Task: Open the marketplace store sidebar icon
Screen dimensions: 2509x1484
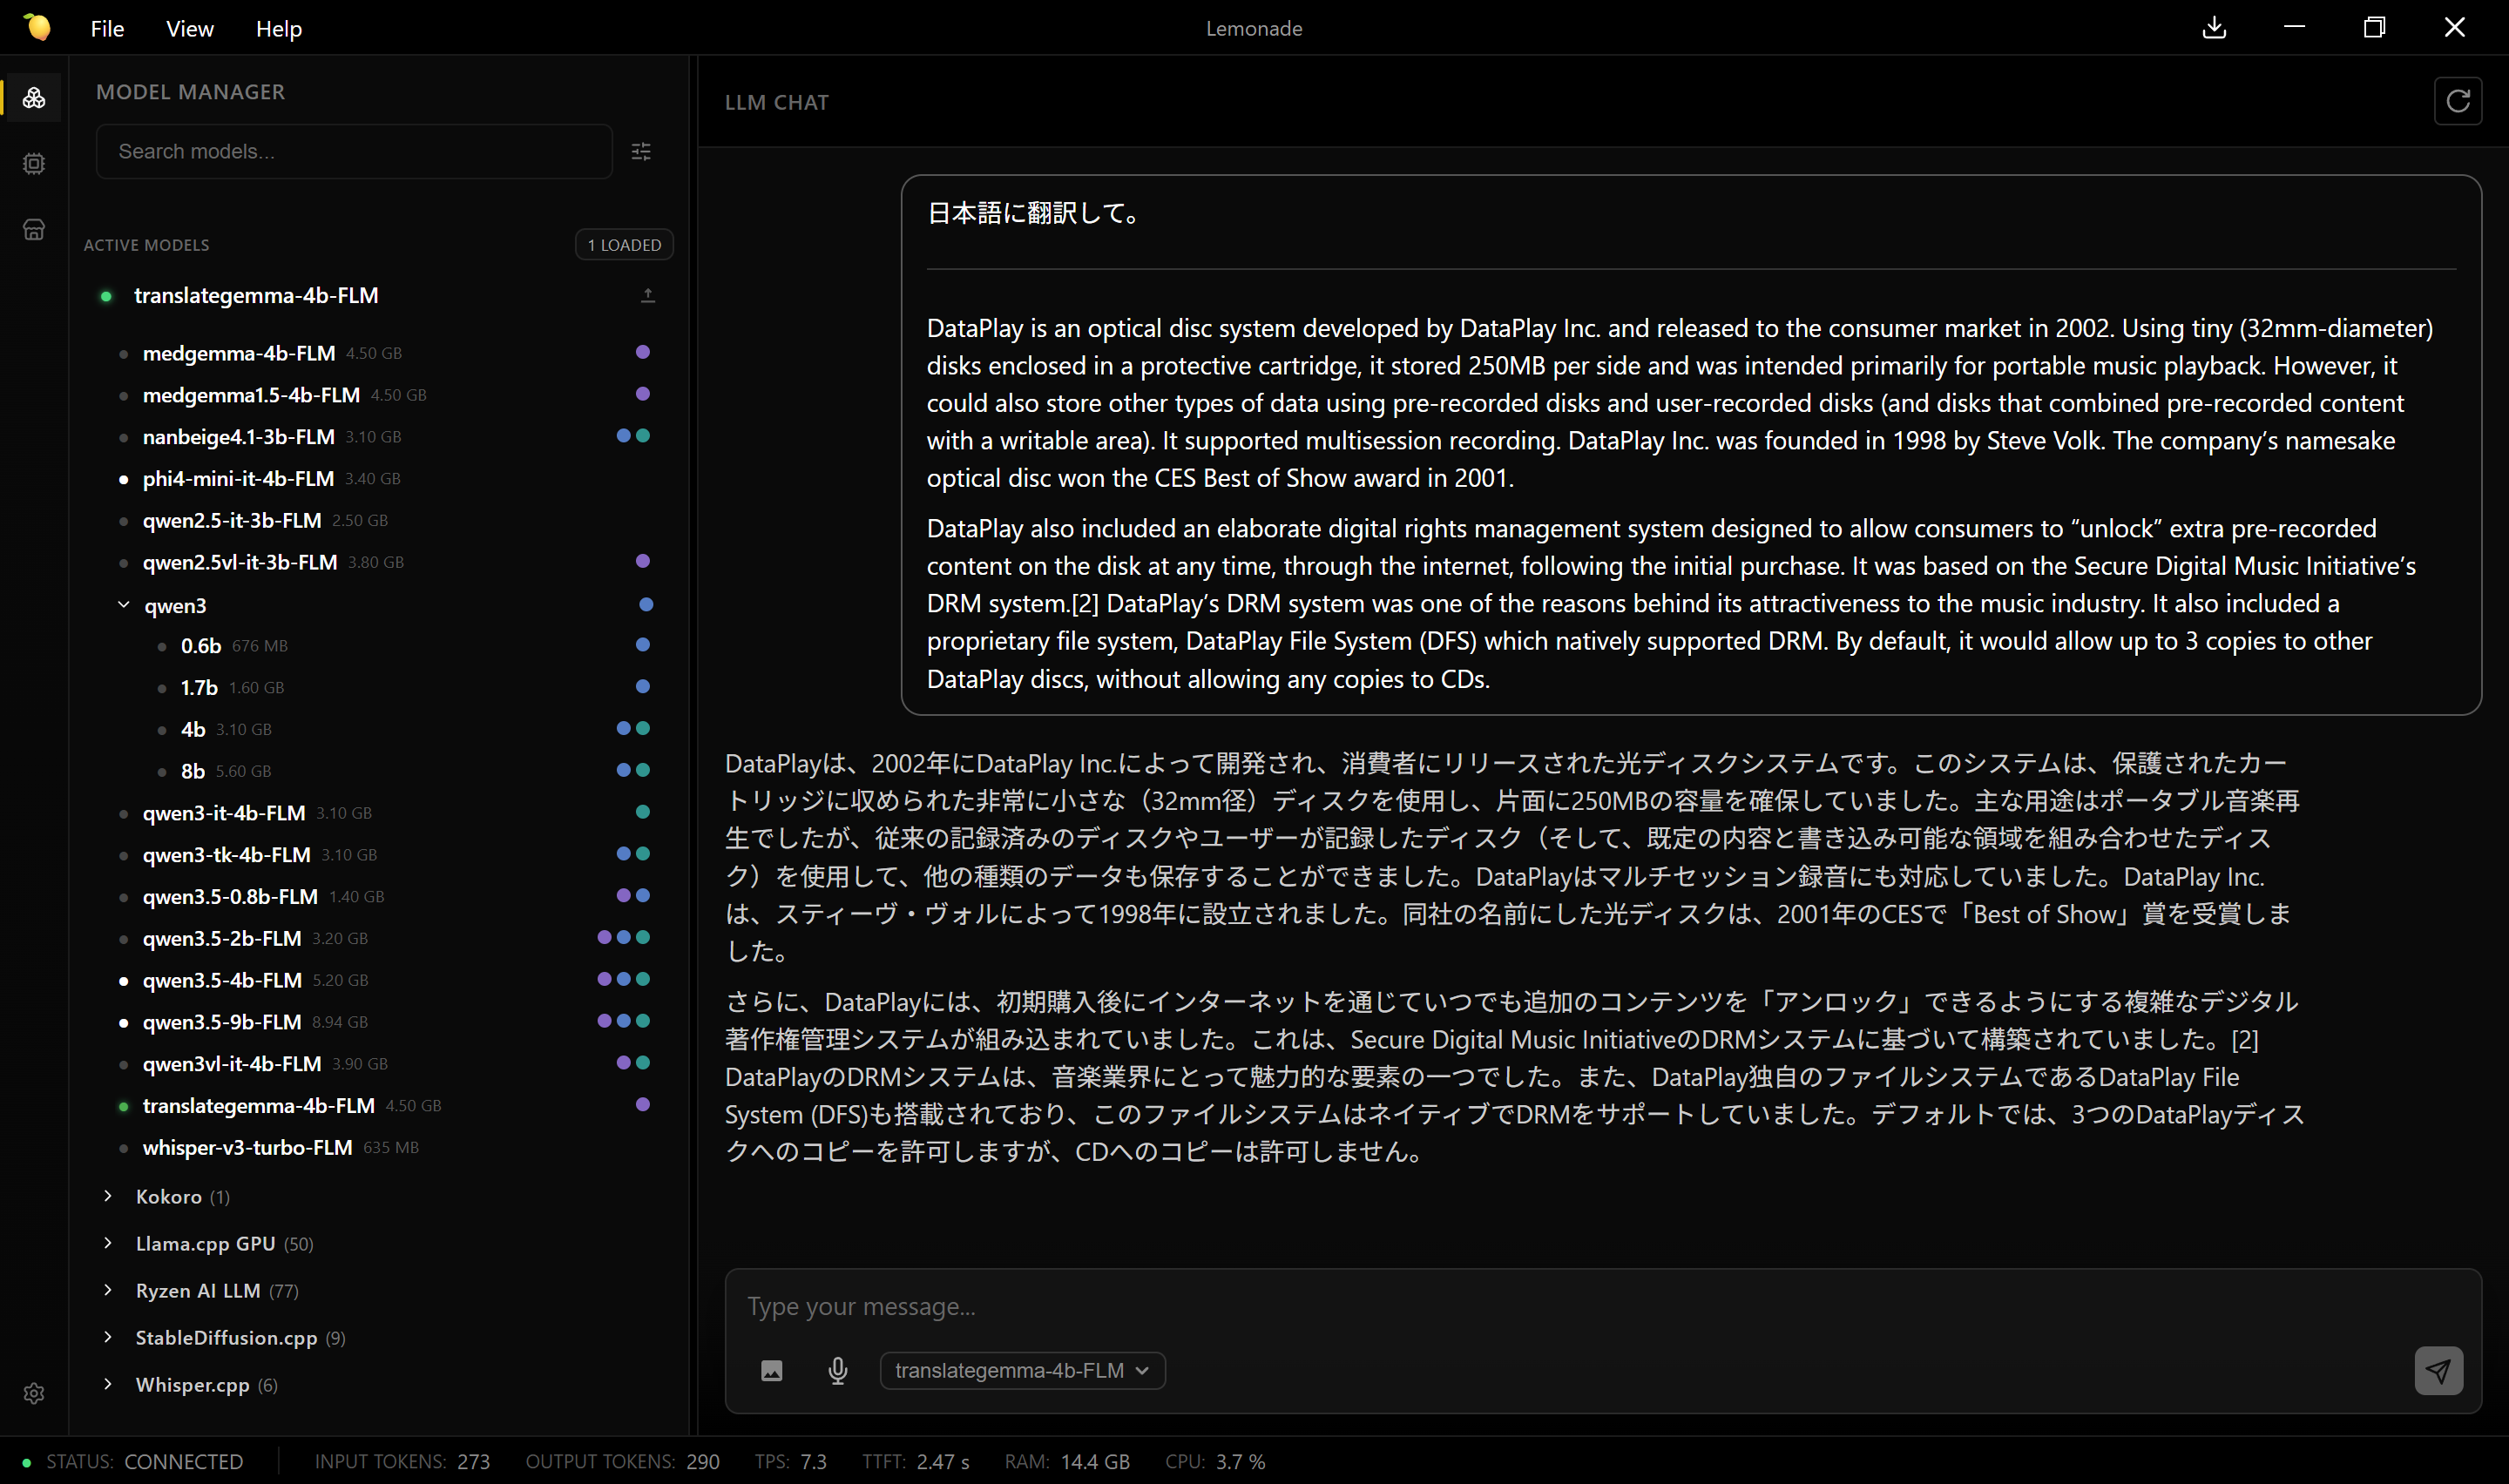Action: pyautogui.click(x=34, y=230)
